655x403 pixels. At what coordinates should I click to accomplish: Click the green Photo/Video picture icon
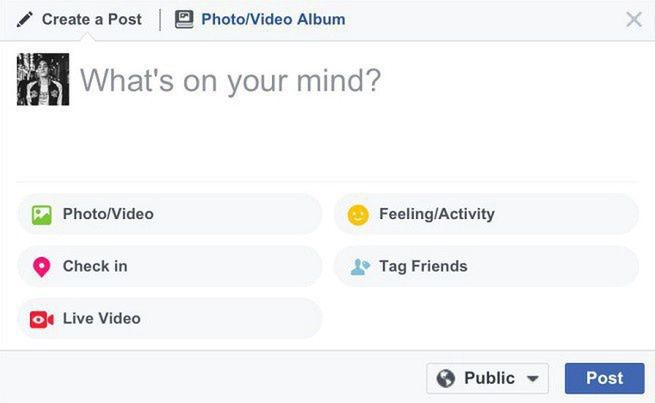[x=41, y=214]
